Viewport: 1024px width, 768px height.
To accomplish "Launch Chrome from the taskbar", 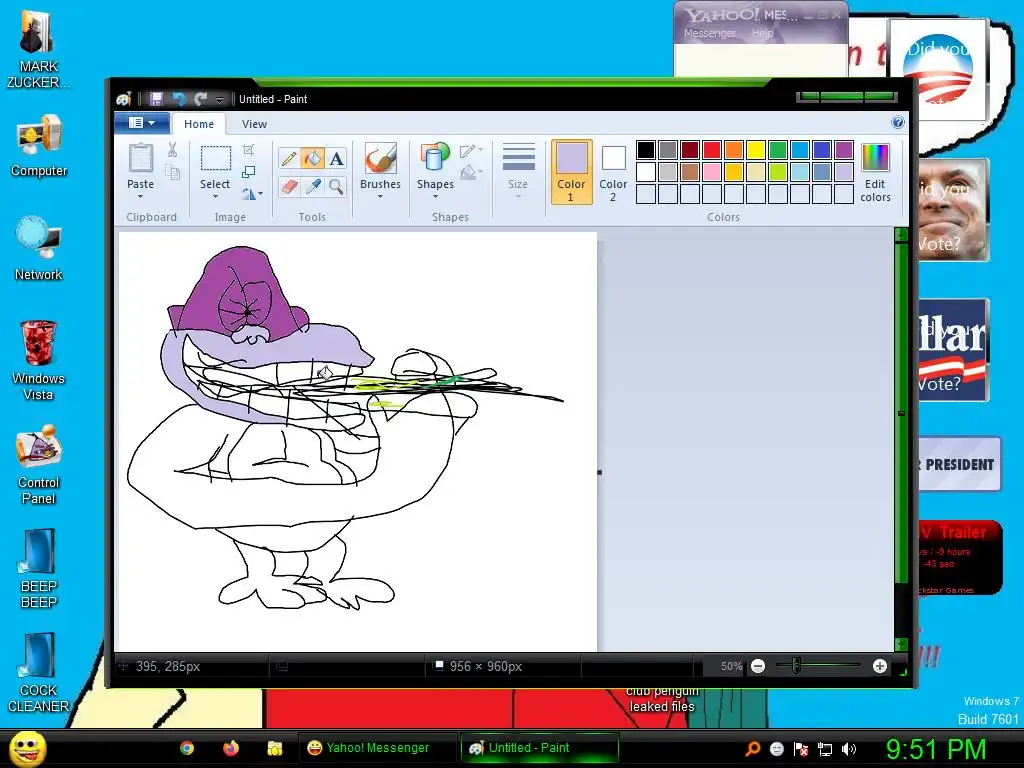I will [187, 748].
